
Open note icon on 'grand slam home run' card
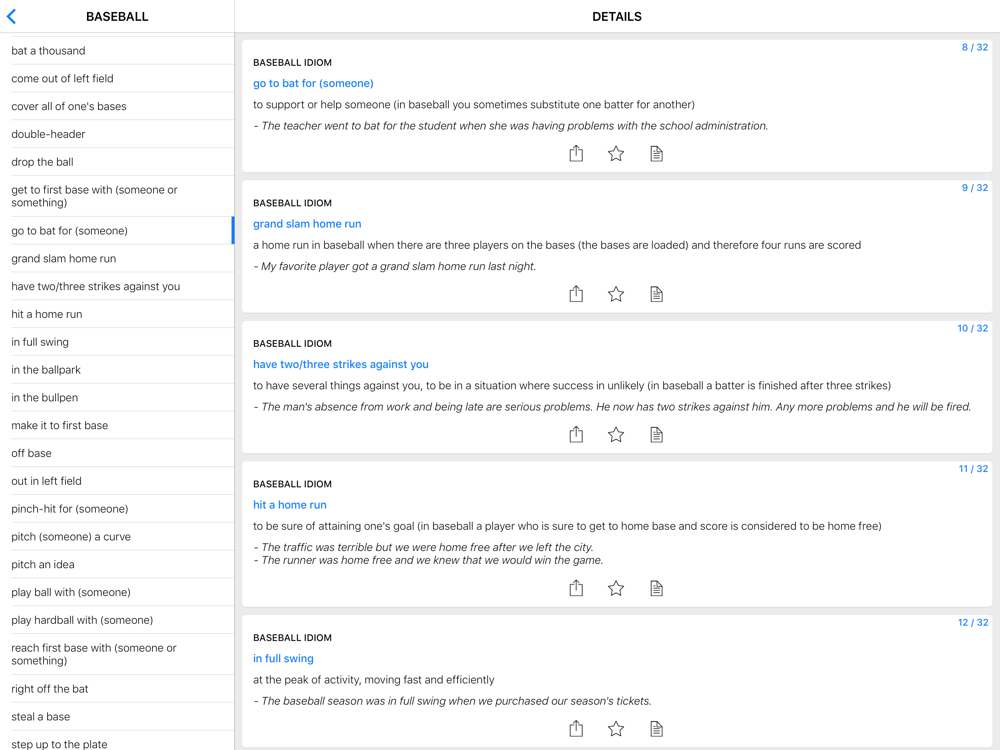656,294
